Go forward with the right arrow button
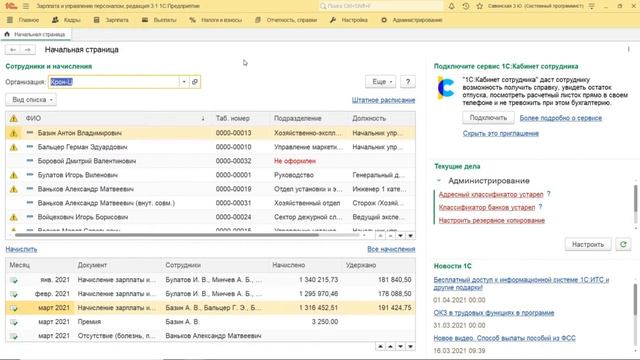Image resolution: width=640 pixels, height=360 pixels. click(27, 50)
